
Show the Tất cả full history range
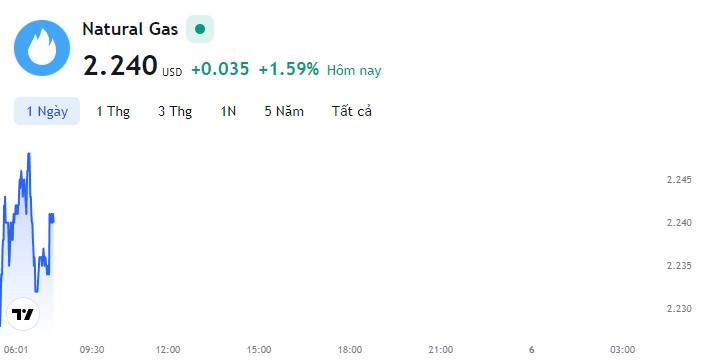(352, 111)
